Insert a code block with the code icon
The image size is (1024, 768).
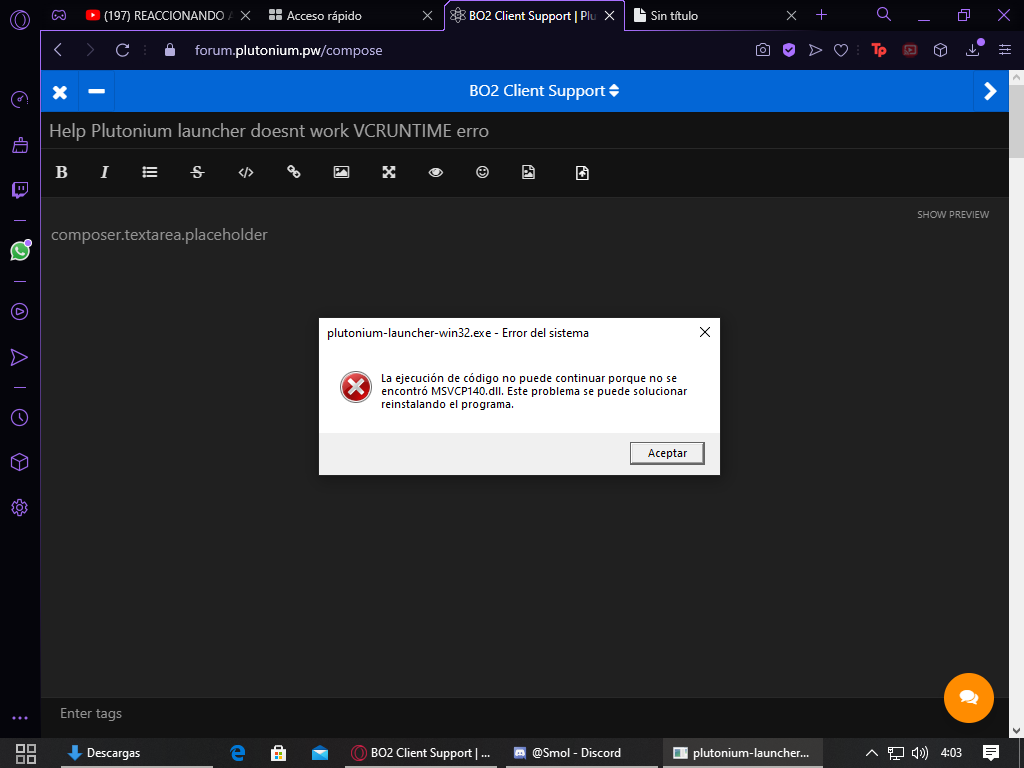pyautogui.click(x=246, y=172)
